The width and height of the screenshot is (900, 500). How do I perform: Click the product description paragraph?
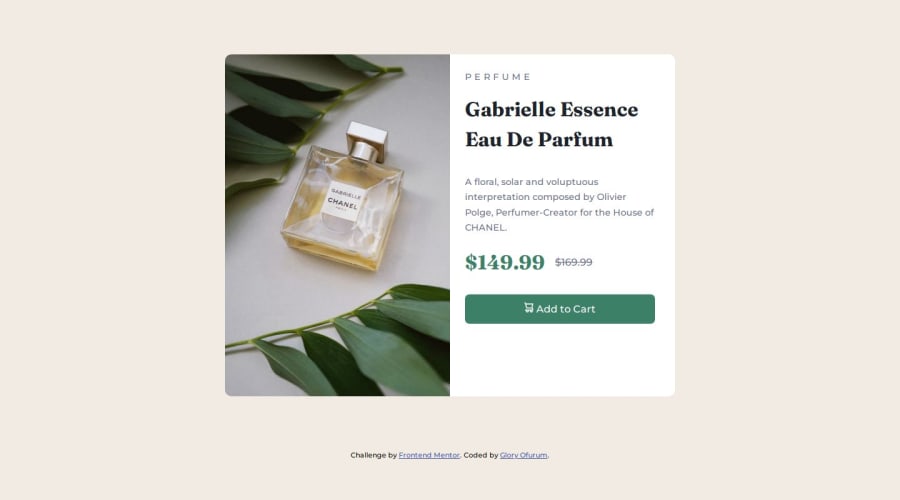[x=560, y=204]
